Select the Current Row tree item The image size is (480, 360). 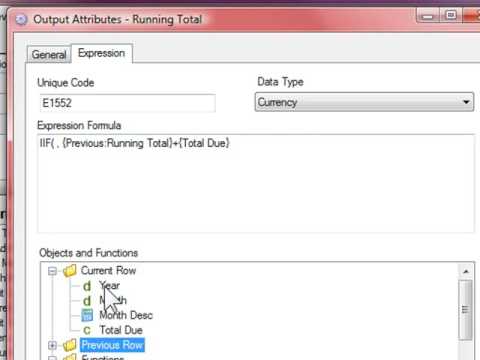pyautogui.click(x=108, y=270)
